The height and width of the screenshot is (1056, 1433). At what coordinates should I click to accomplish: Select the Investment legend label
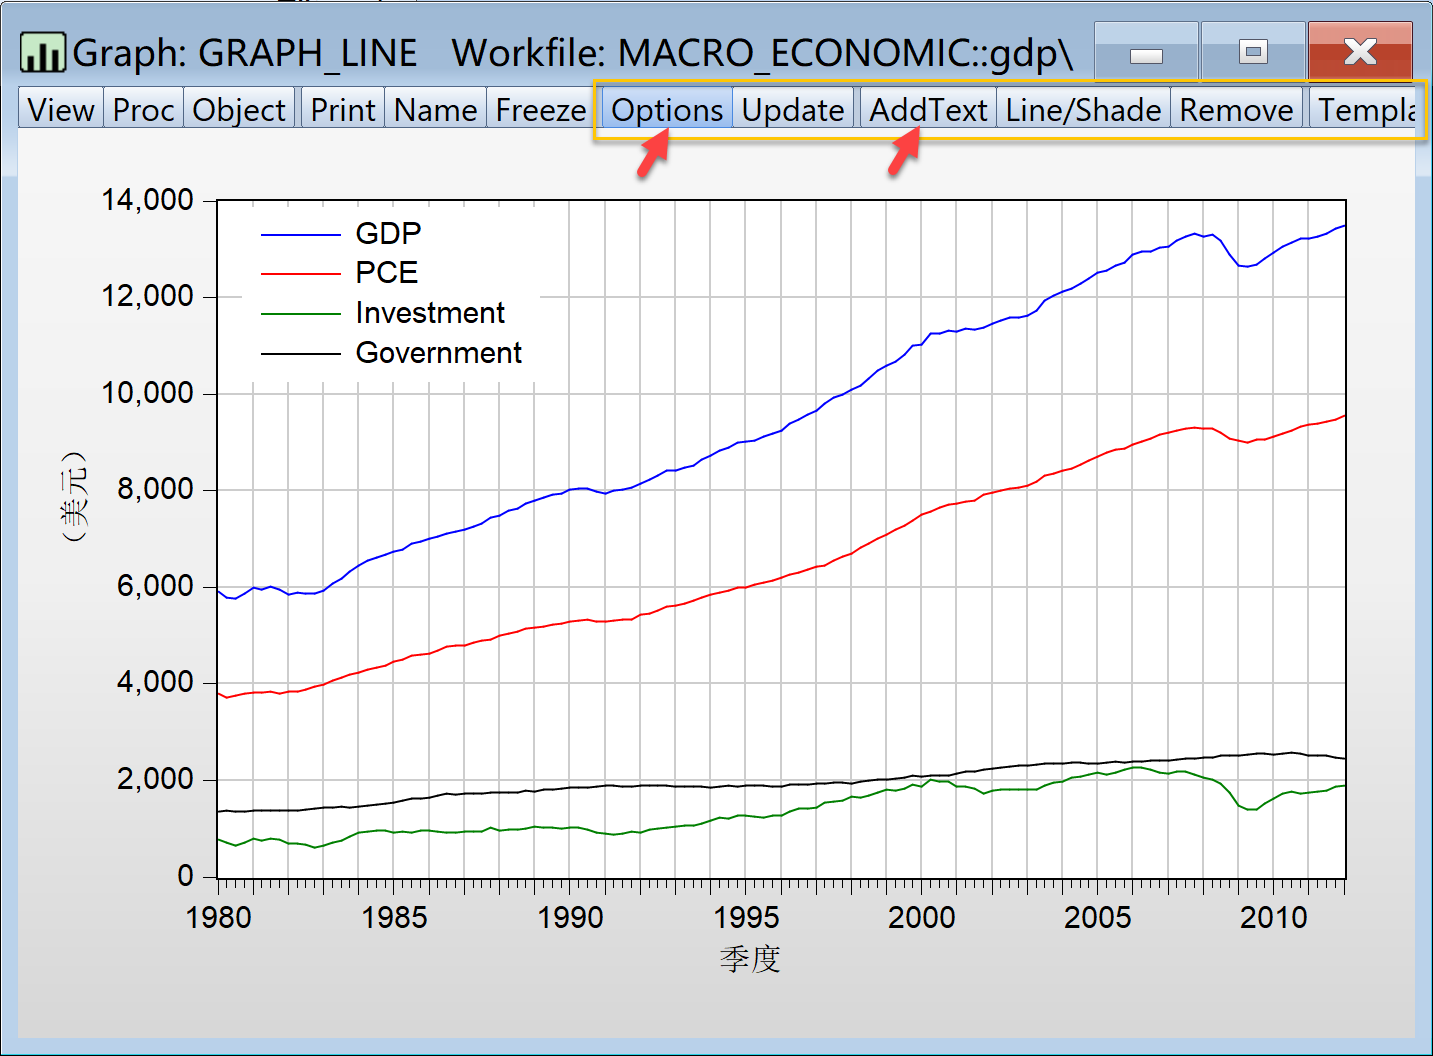click(430, 313)
